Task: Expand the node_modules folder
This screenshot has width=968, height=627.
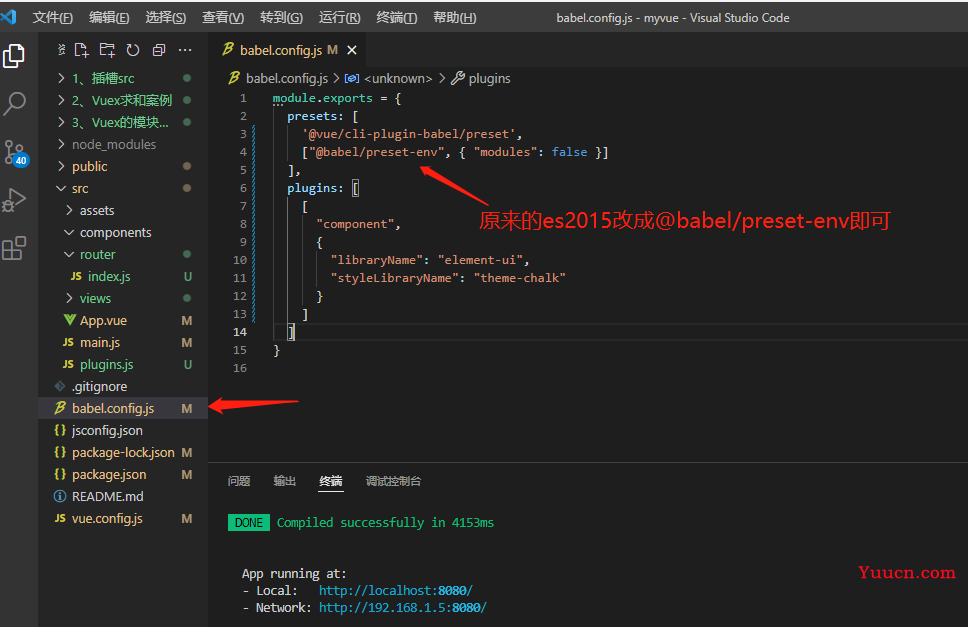Action: 123,144
